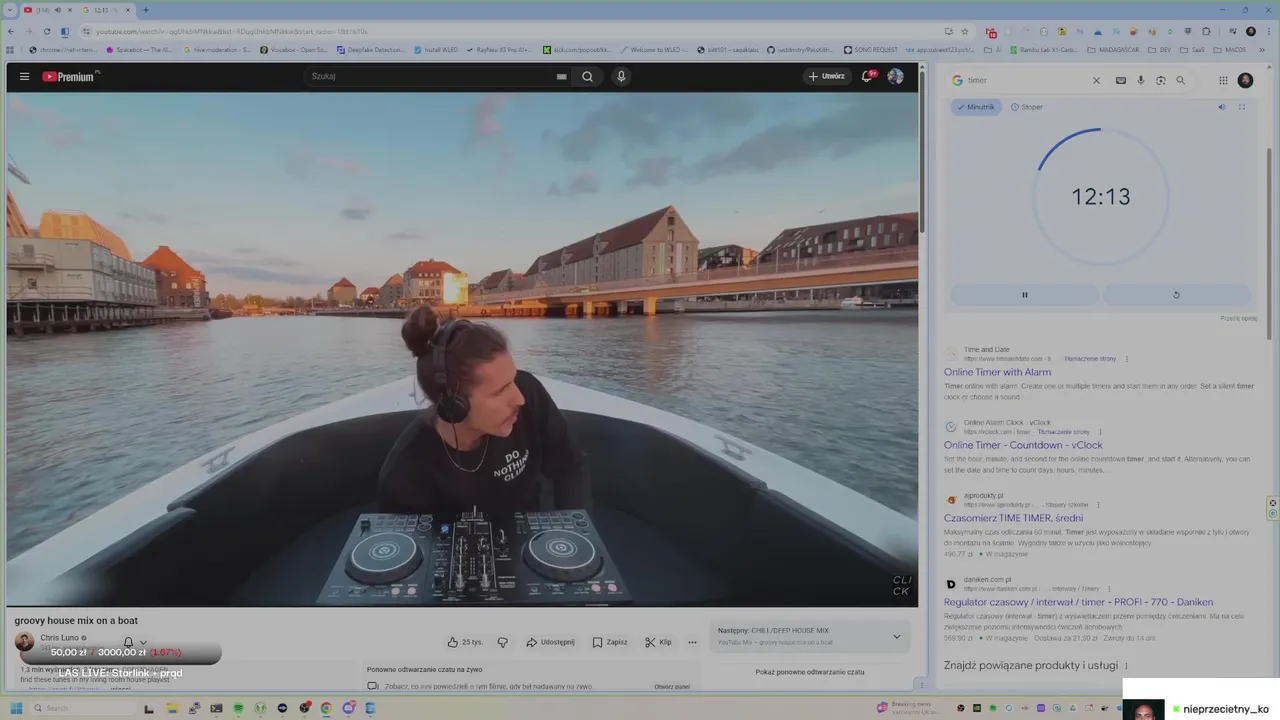This screenshot has width=1280, height=720.
Task: Open 'Online Timer - Countdown - vClock' result
Action: pyautogui.click(x=1023, y=445)
